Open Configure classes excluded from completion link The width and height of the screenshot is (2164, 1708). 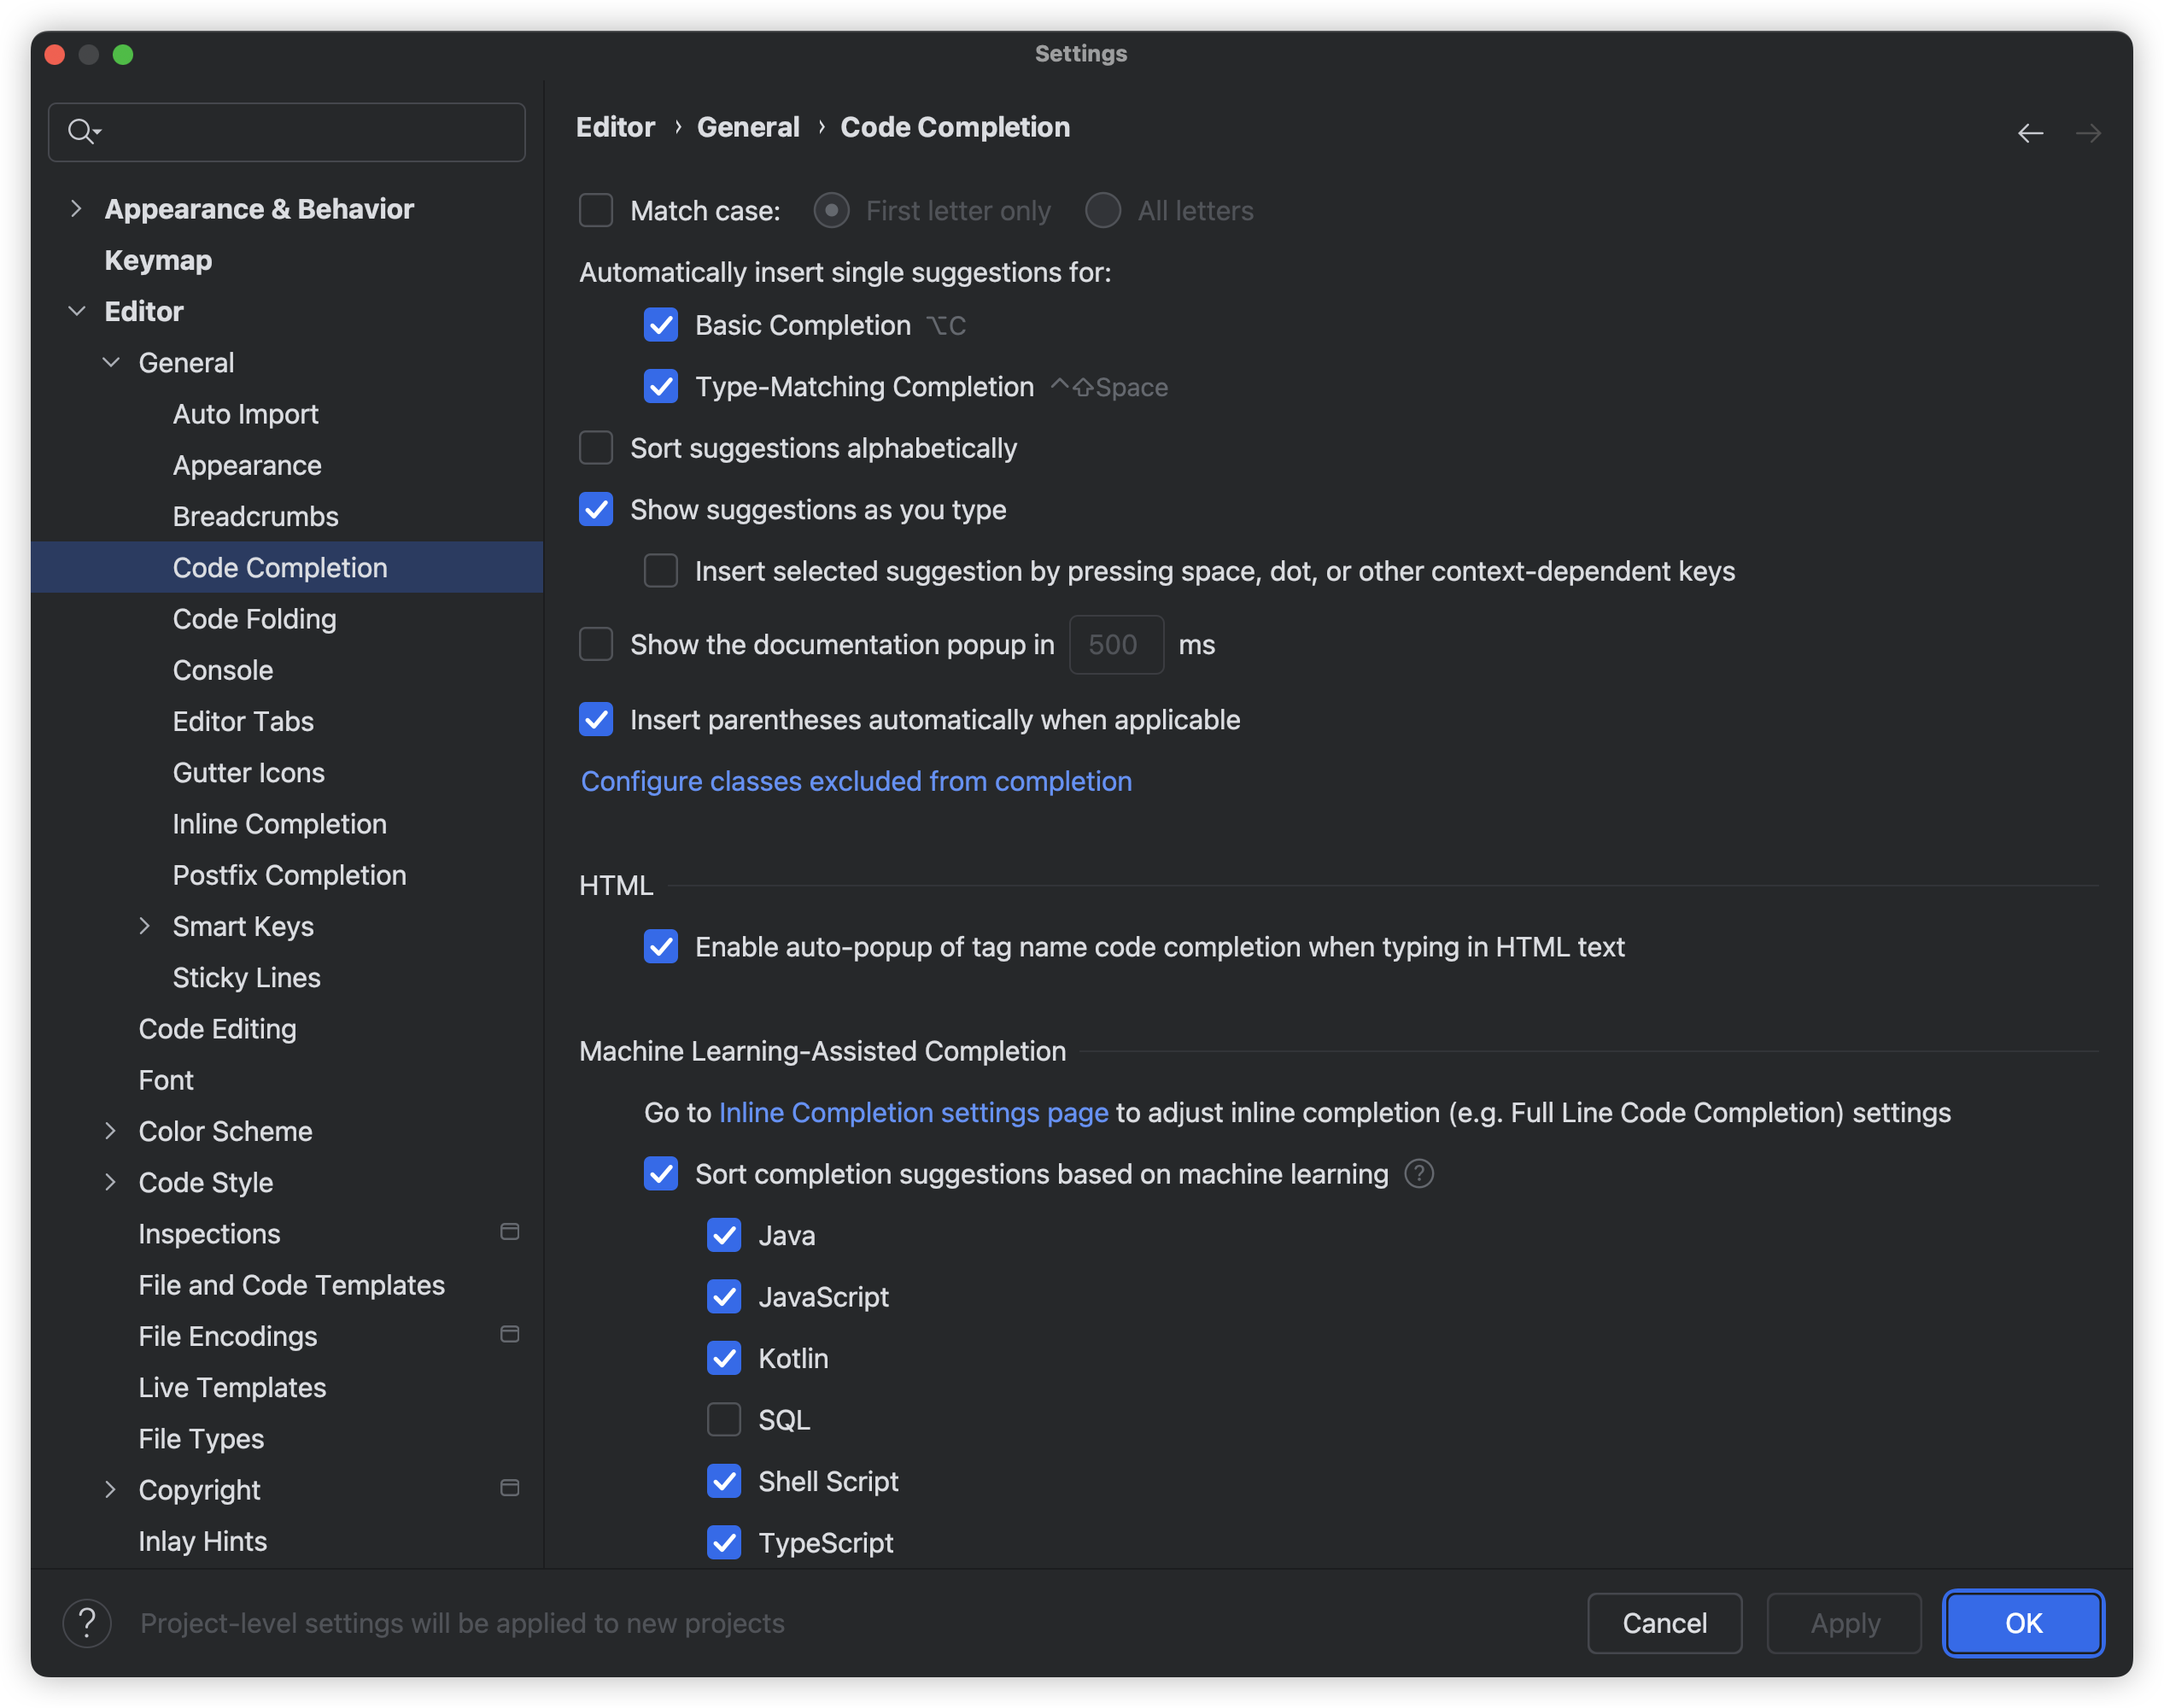tap(856, 781)
